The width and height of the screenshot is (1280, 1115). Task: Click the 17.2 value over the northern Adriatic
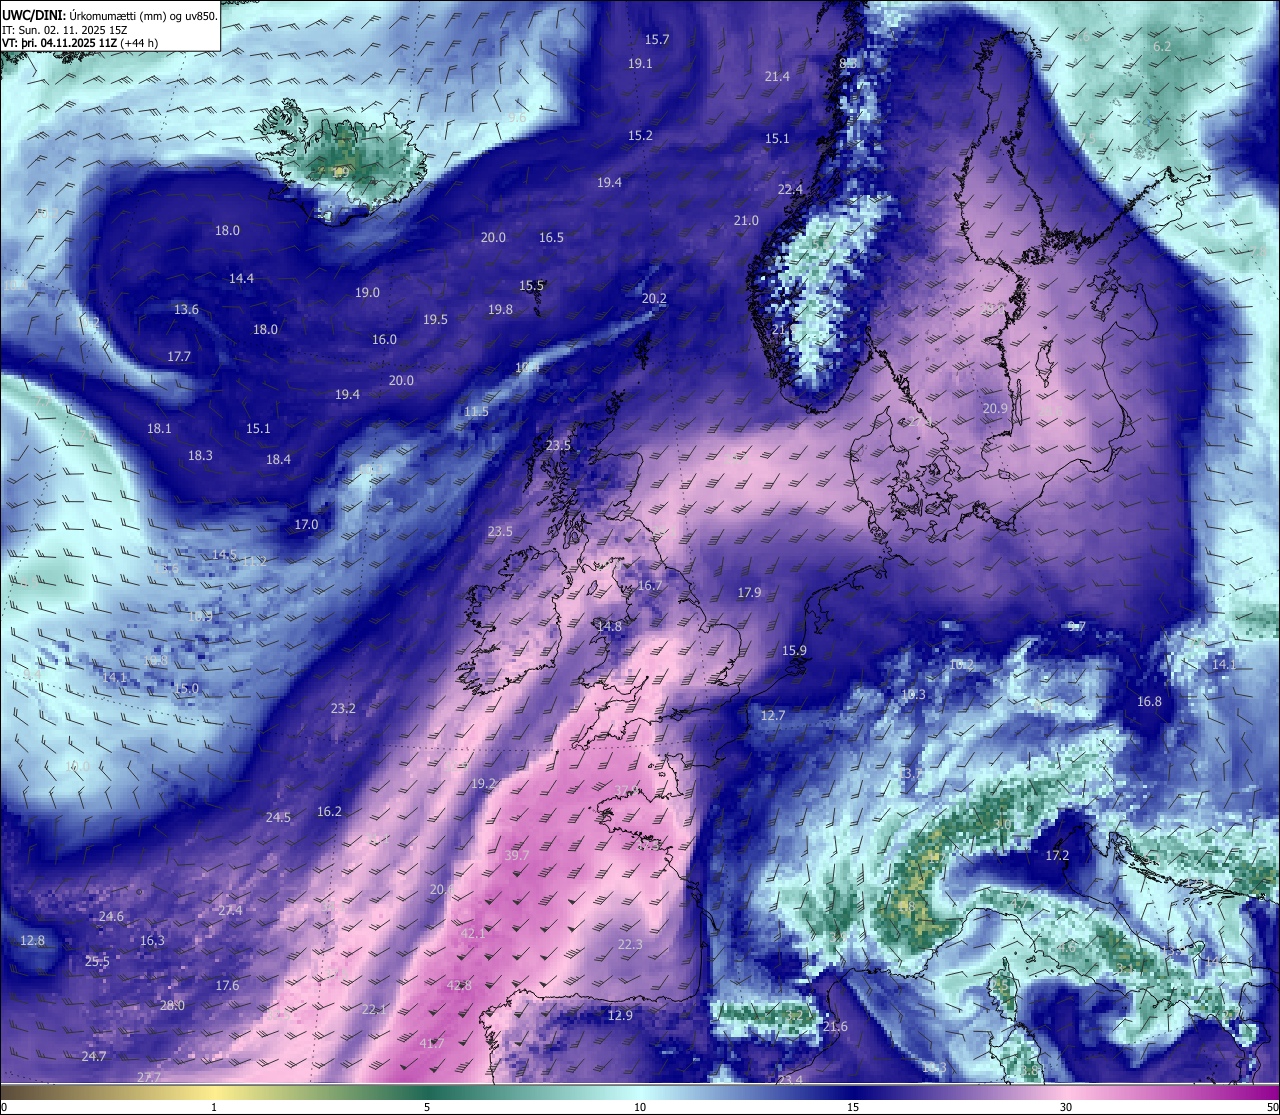point(1057,855)
